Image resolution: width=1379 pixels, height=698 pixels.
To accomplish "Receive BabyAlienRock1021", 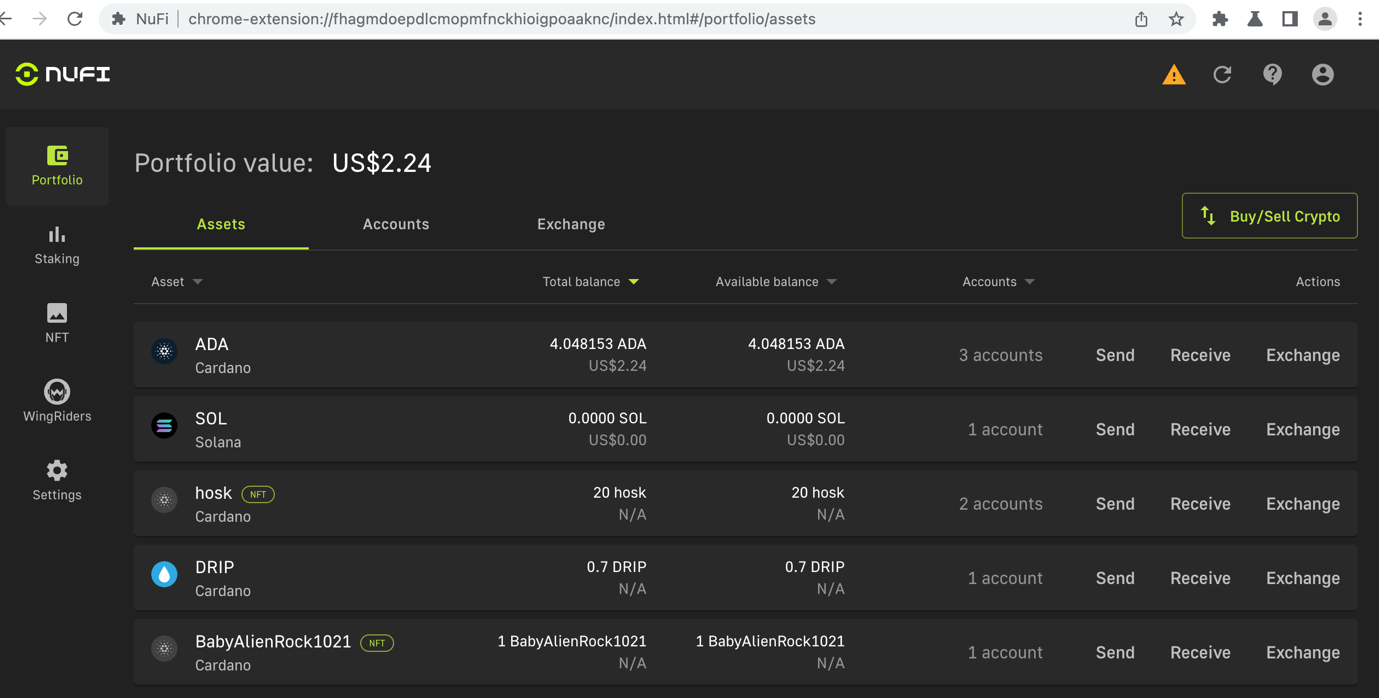I will tap(1200, 652).
